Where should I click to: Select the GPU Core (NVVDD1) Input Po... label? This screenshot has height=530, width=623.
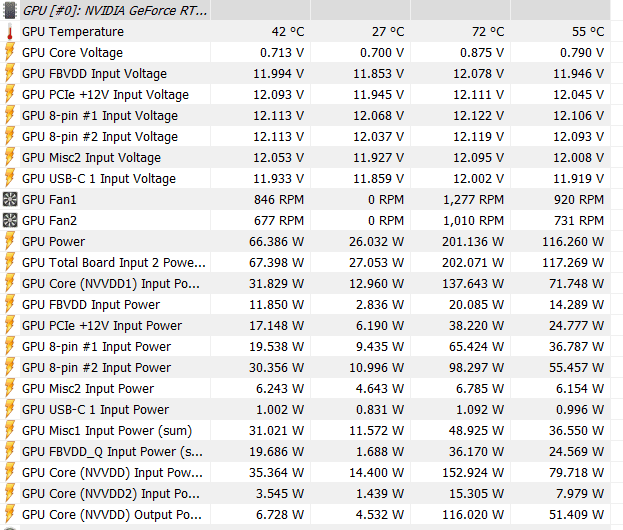click(x=111, y=284)
